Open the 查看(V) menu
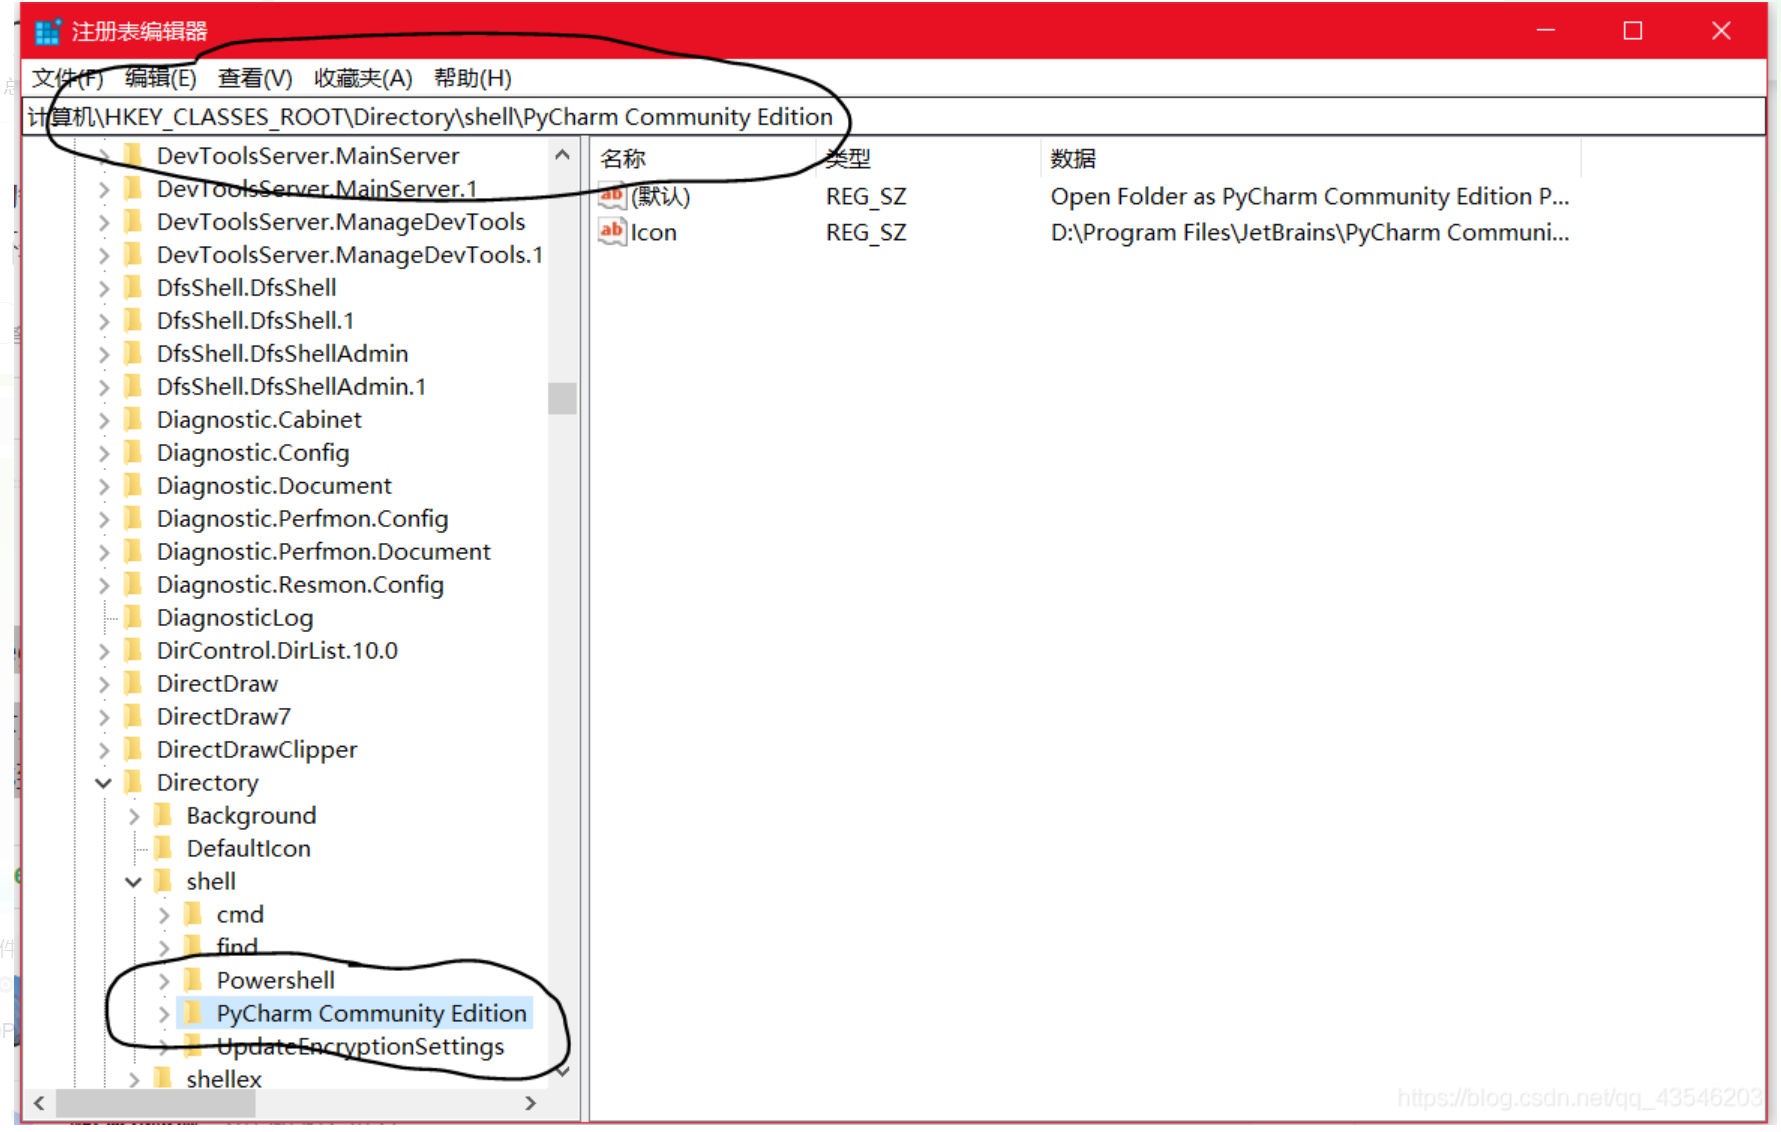The width and height of the screenshot is (1781, 1132). click(x=255, y=78)
